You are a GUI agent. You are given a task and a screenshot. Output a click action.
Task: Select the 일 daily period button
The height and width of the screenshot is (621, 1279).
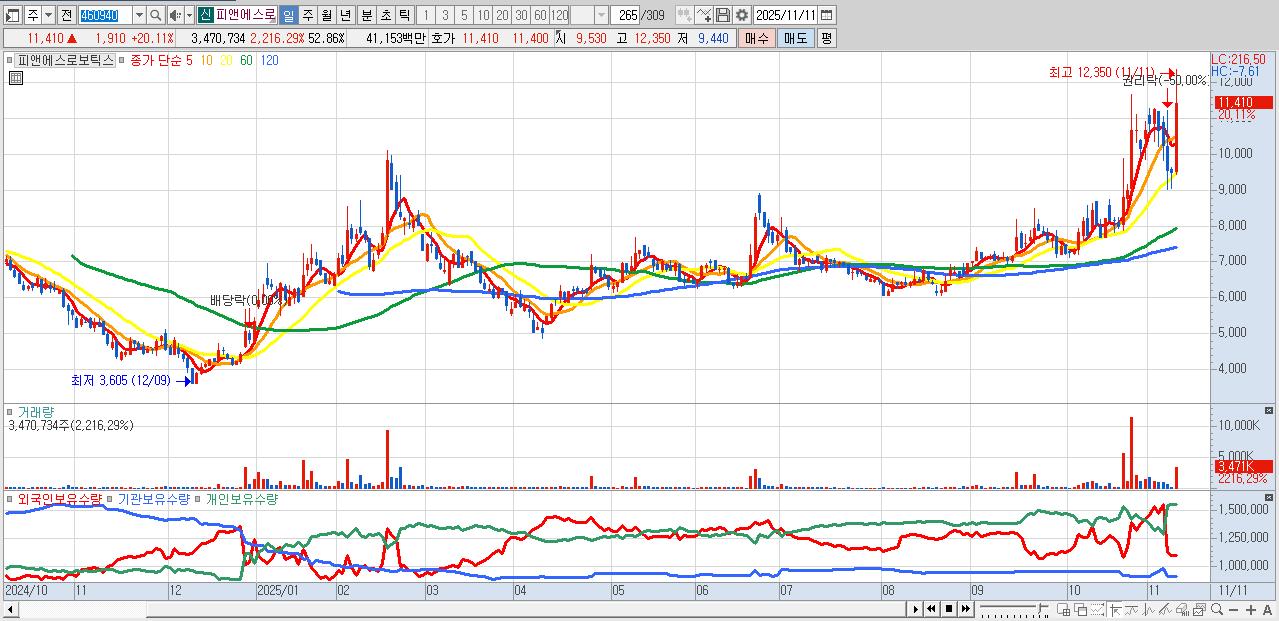tap(288, 15)
